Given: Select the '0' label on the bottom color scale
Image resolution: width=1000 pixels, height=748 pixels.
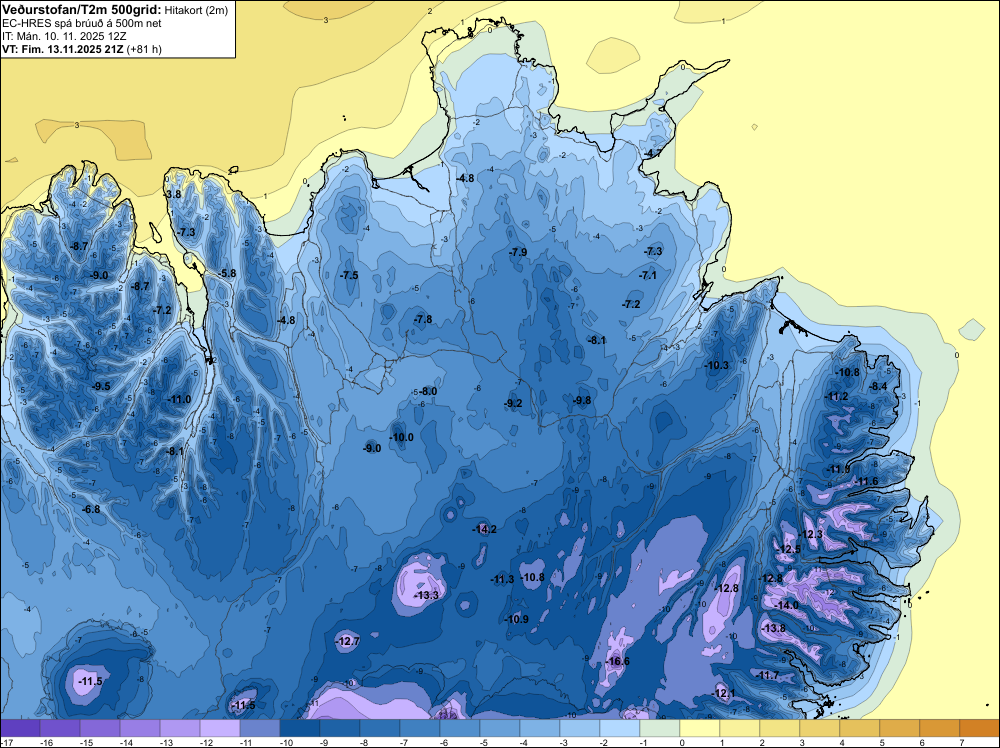Looking at the screenshot, I should point(682,742).
